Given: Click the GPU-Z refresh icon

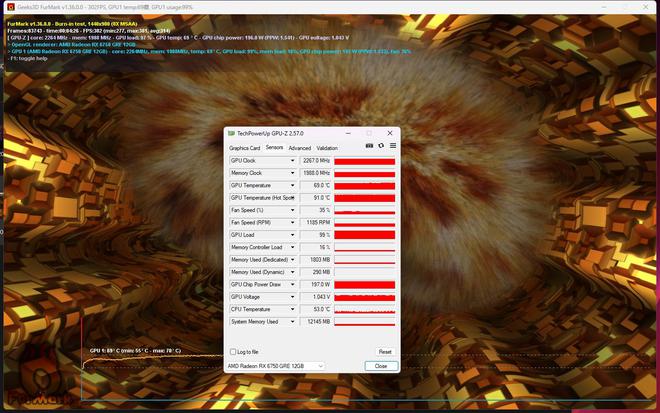Looking at the screenshot, I should pyautogui.click(x=381, y=146).
